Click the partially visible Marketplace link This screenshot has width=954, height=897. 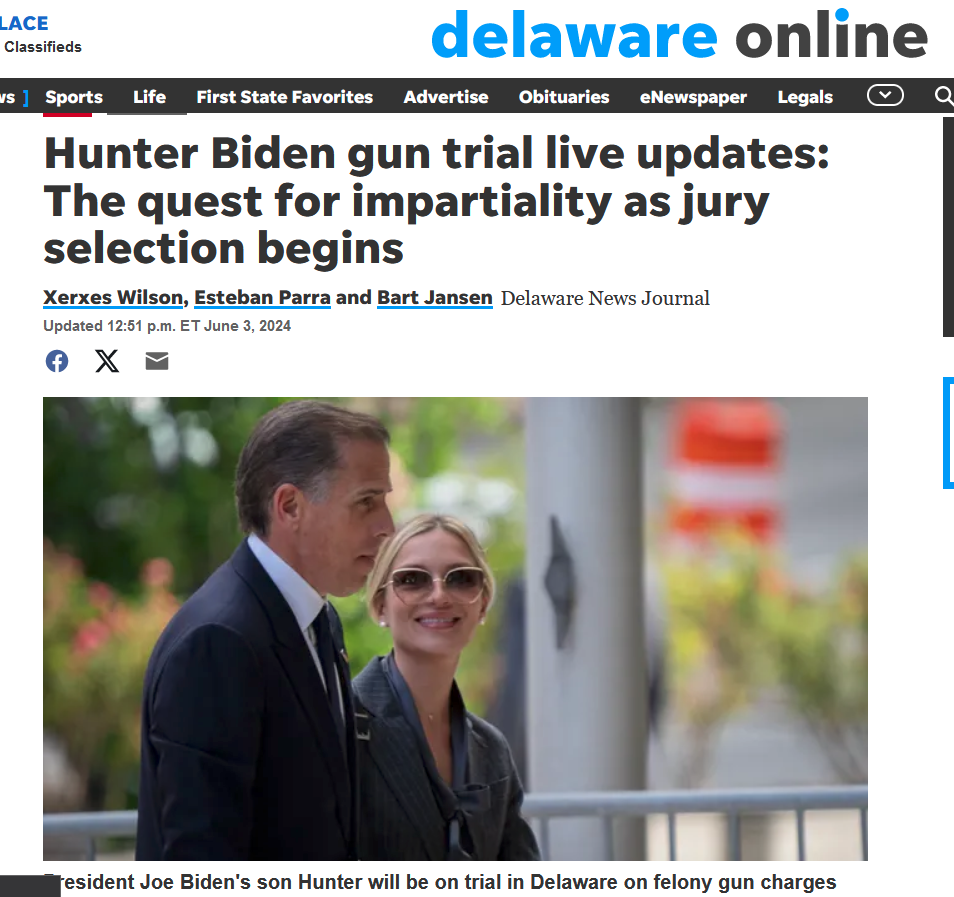(24, 23)
